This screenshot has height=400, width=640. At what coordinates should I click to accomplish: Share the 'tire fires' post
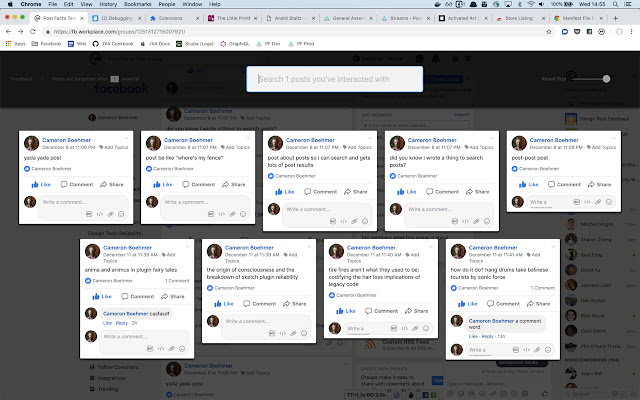click(417, 311)
